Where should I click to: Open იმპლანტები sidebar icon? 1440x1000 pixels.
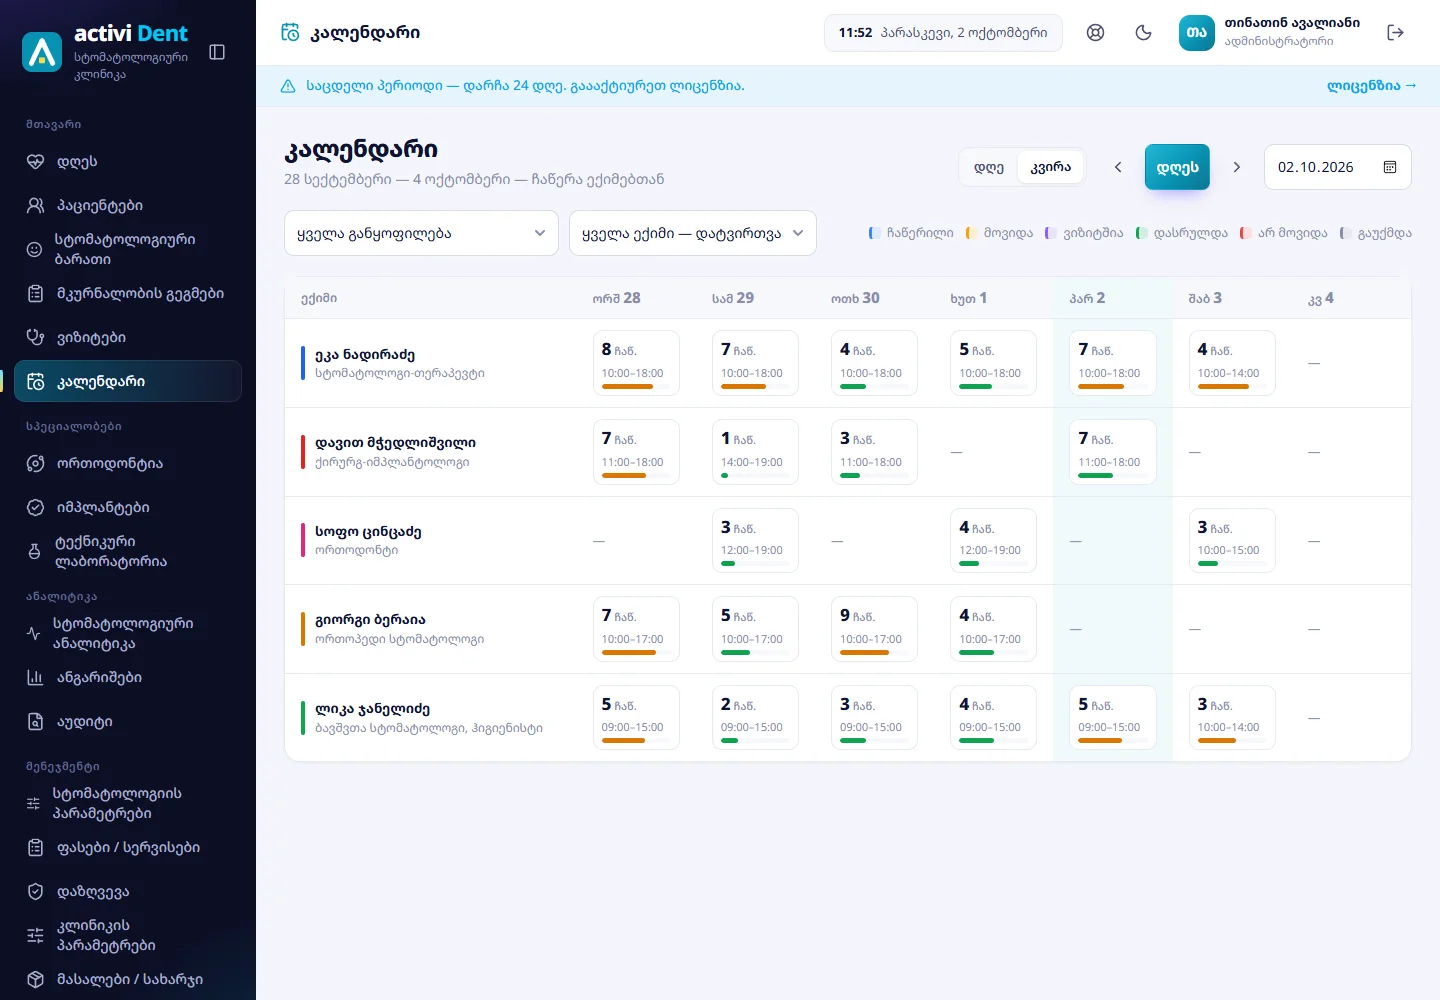pos(35,507)
